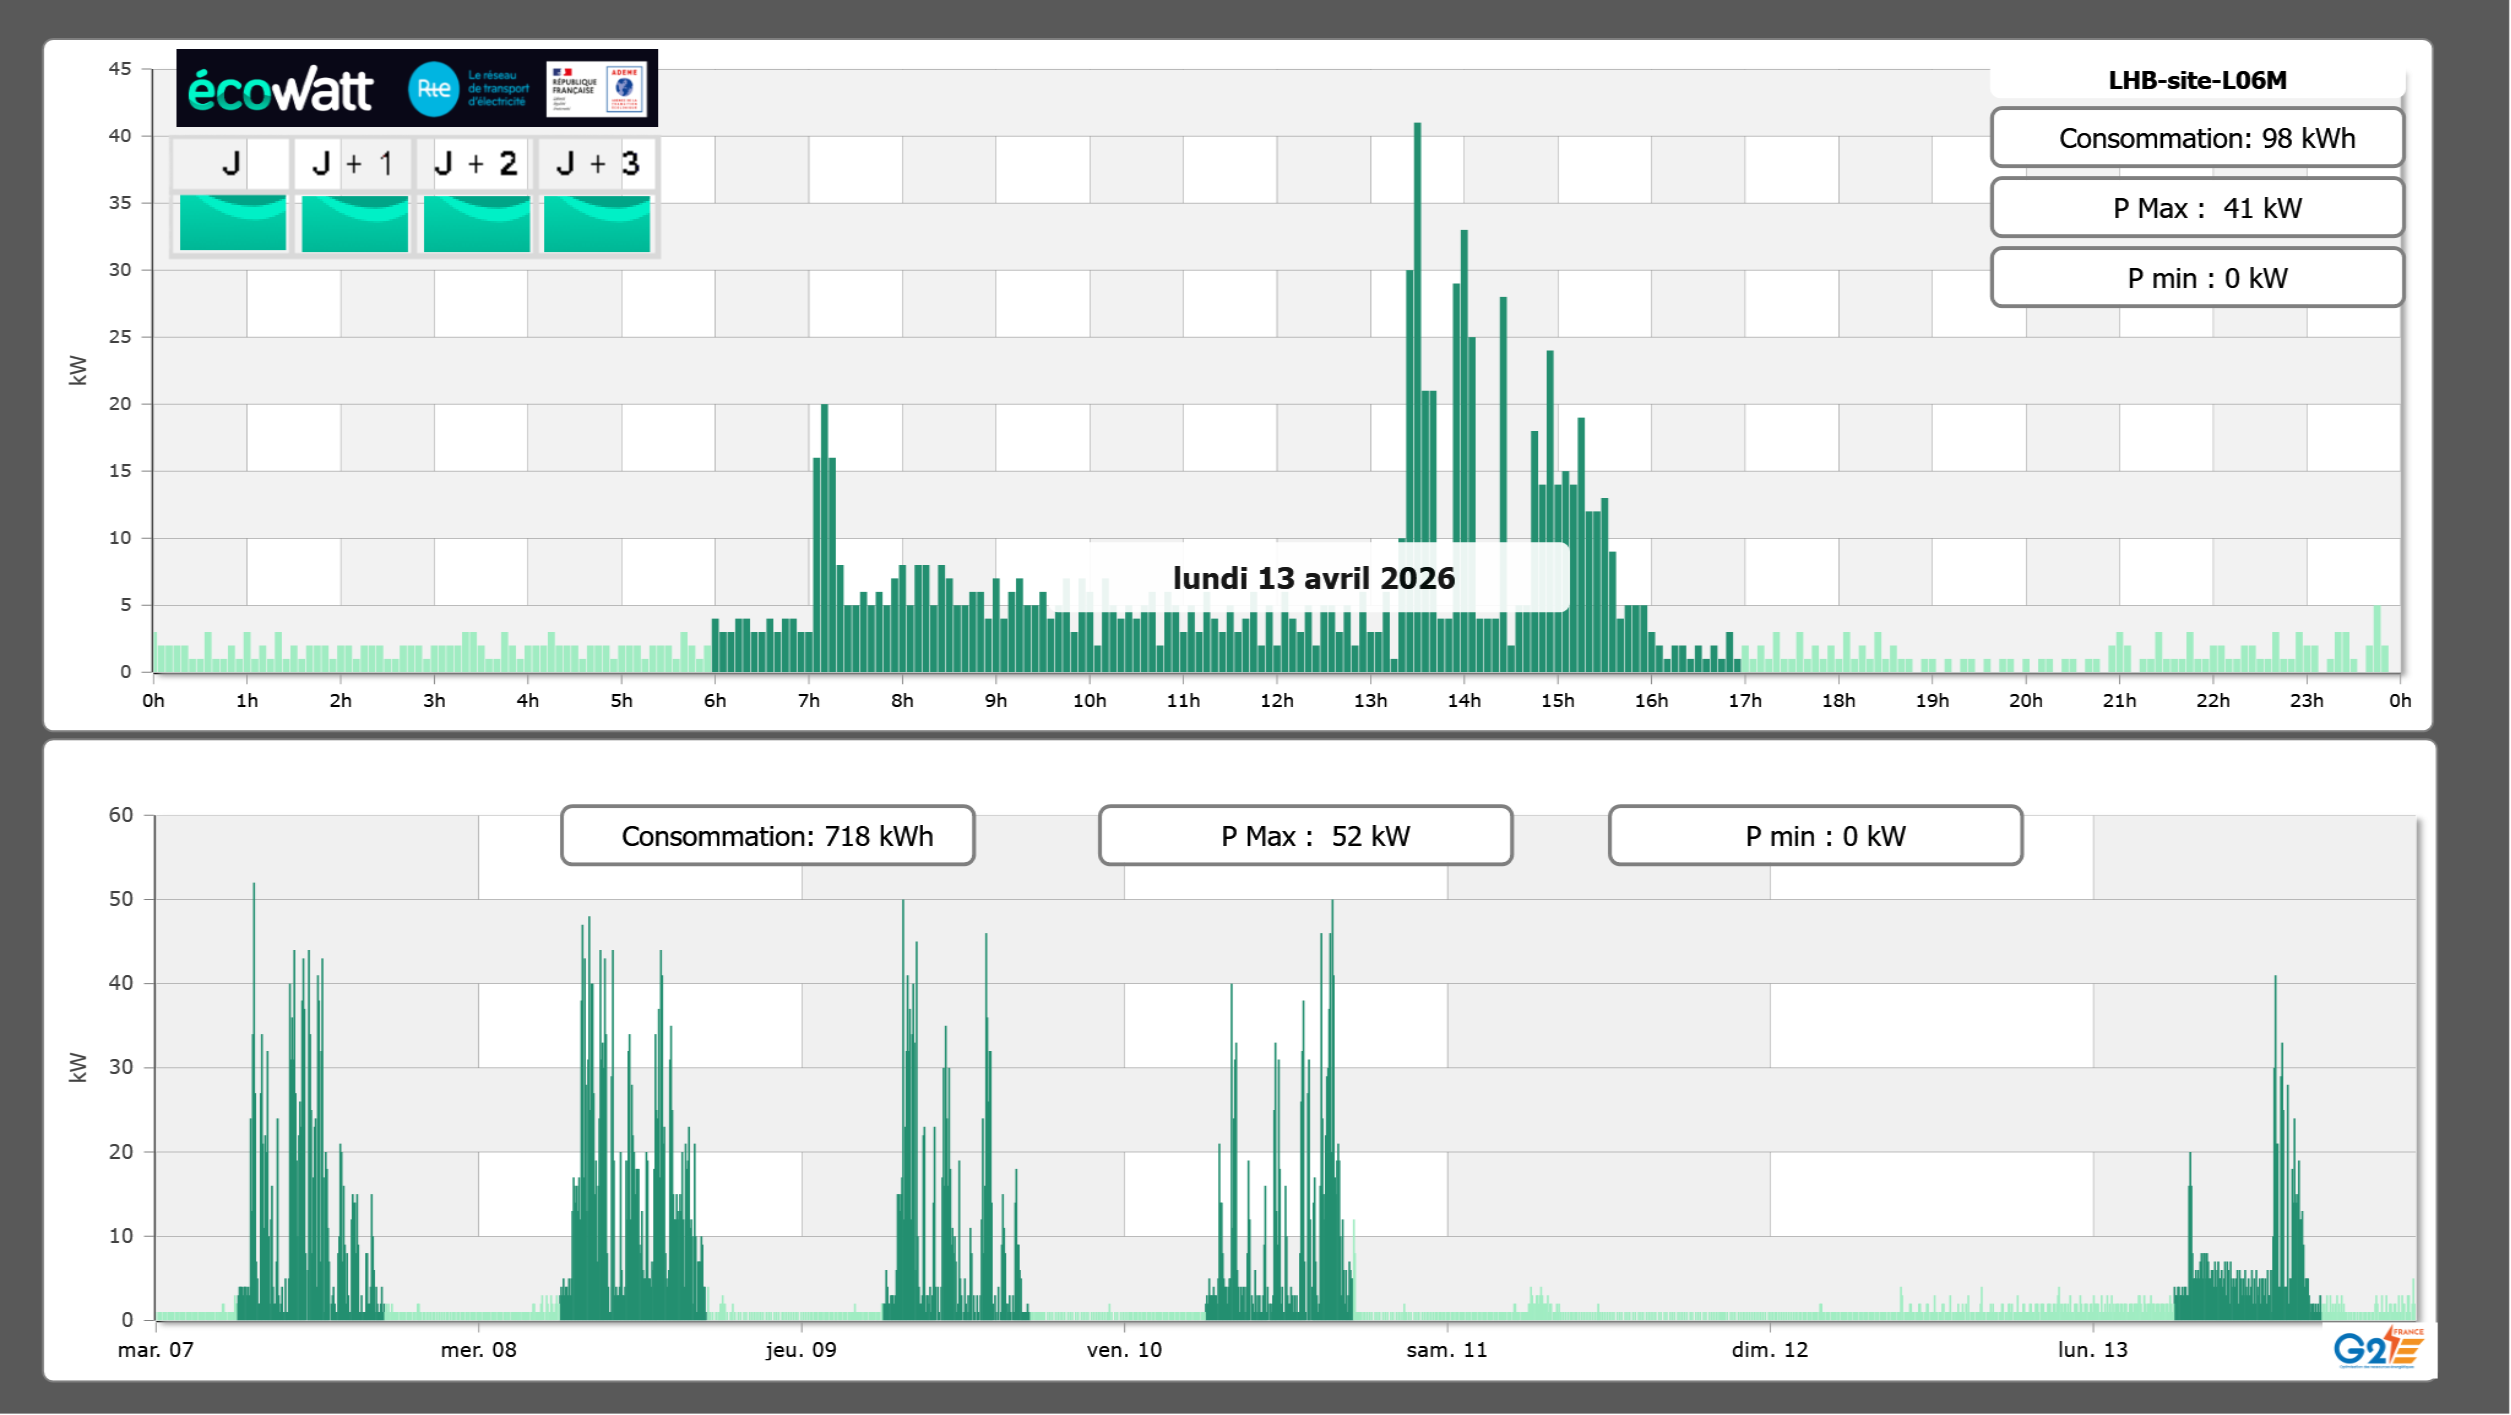Select the J + 1 forecast label
The width and height of the screenshot is (2511, 1415).
[353, 163]
